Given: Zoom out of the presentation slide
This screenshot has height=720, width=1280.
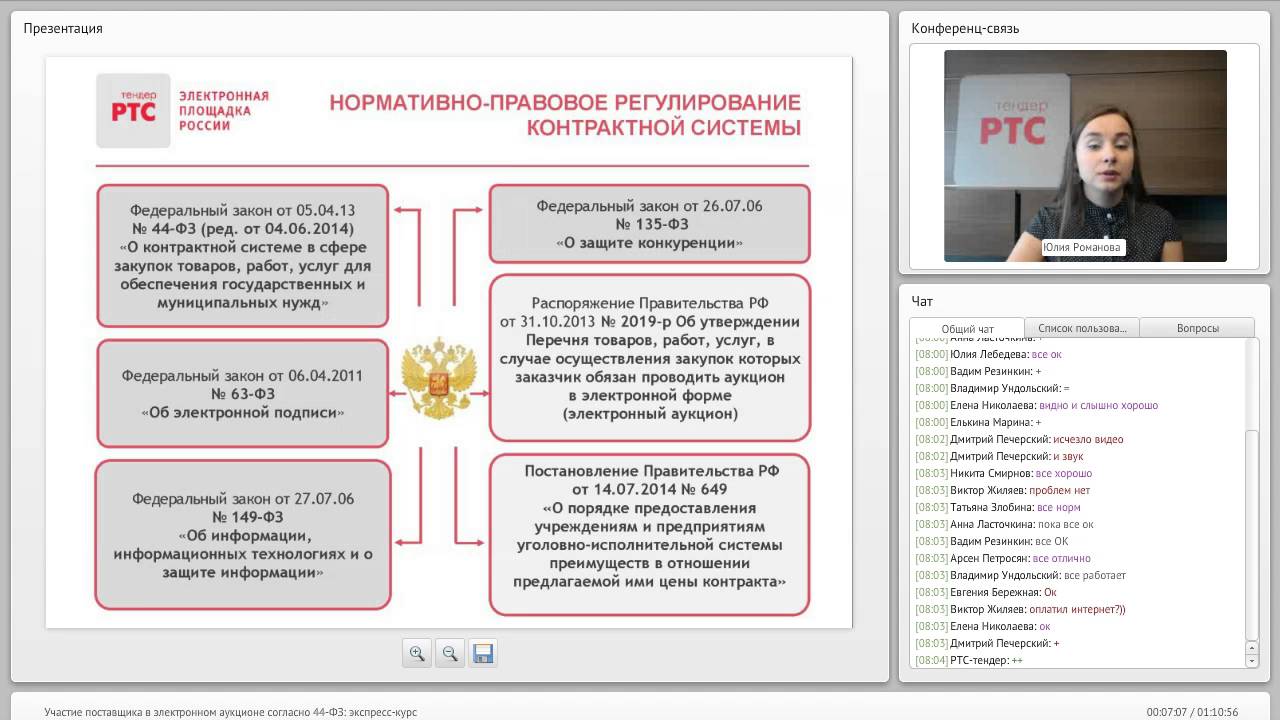Looking at the screenshot, I should point(450,653).
